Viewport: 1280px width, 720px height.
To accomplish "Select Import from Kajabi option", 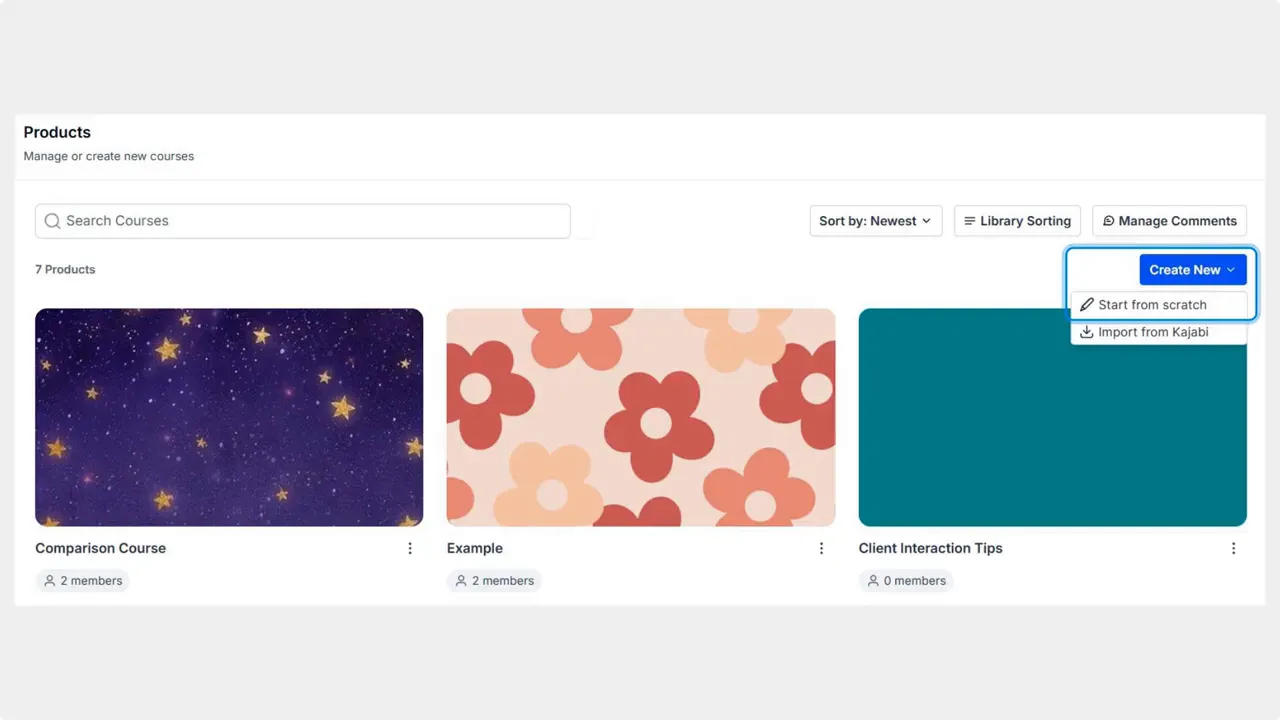I will [x=1152, y=331].
